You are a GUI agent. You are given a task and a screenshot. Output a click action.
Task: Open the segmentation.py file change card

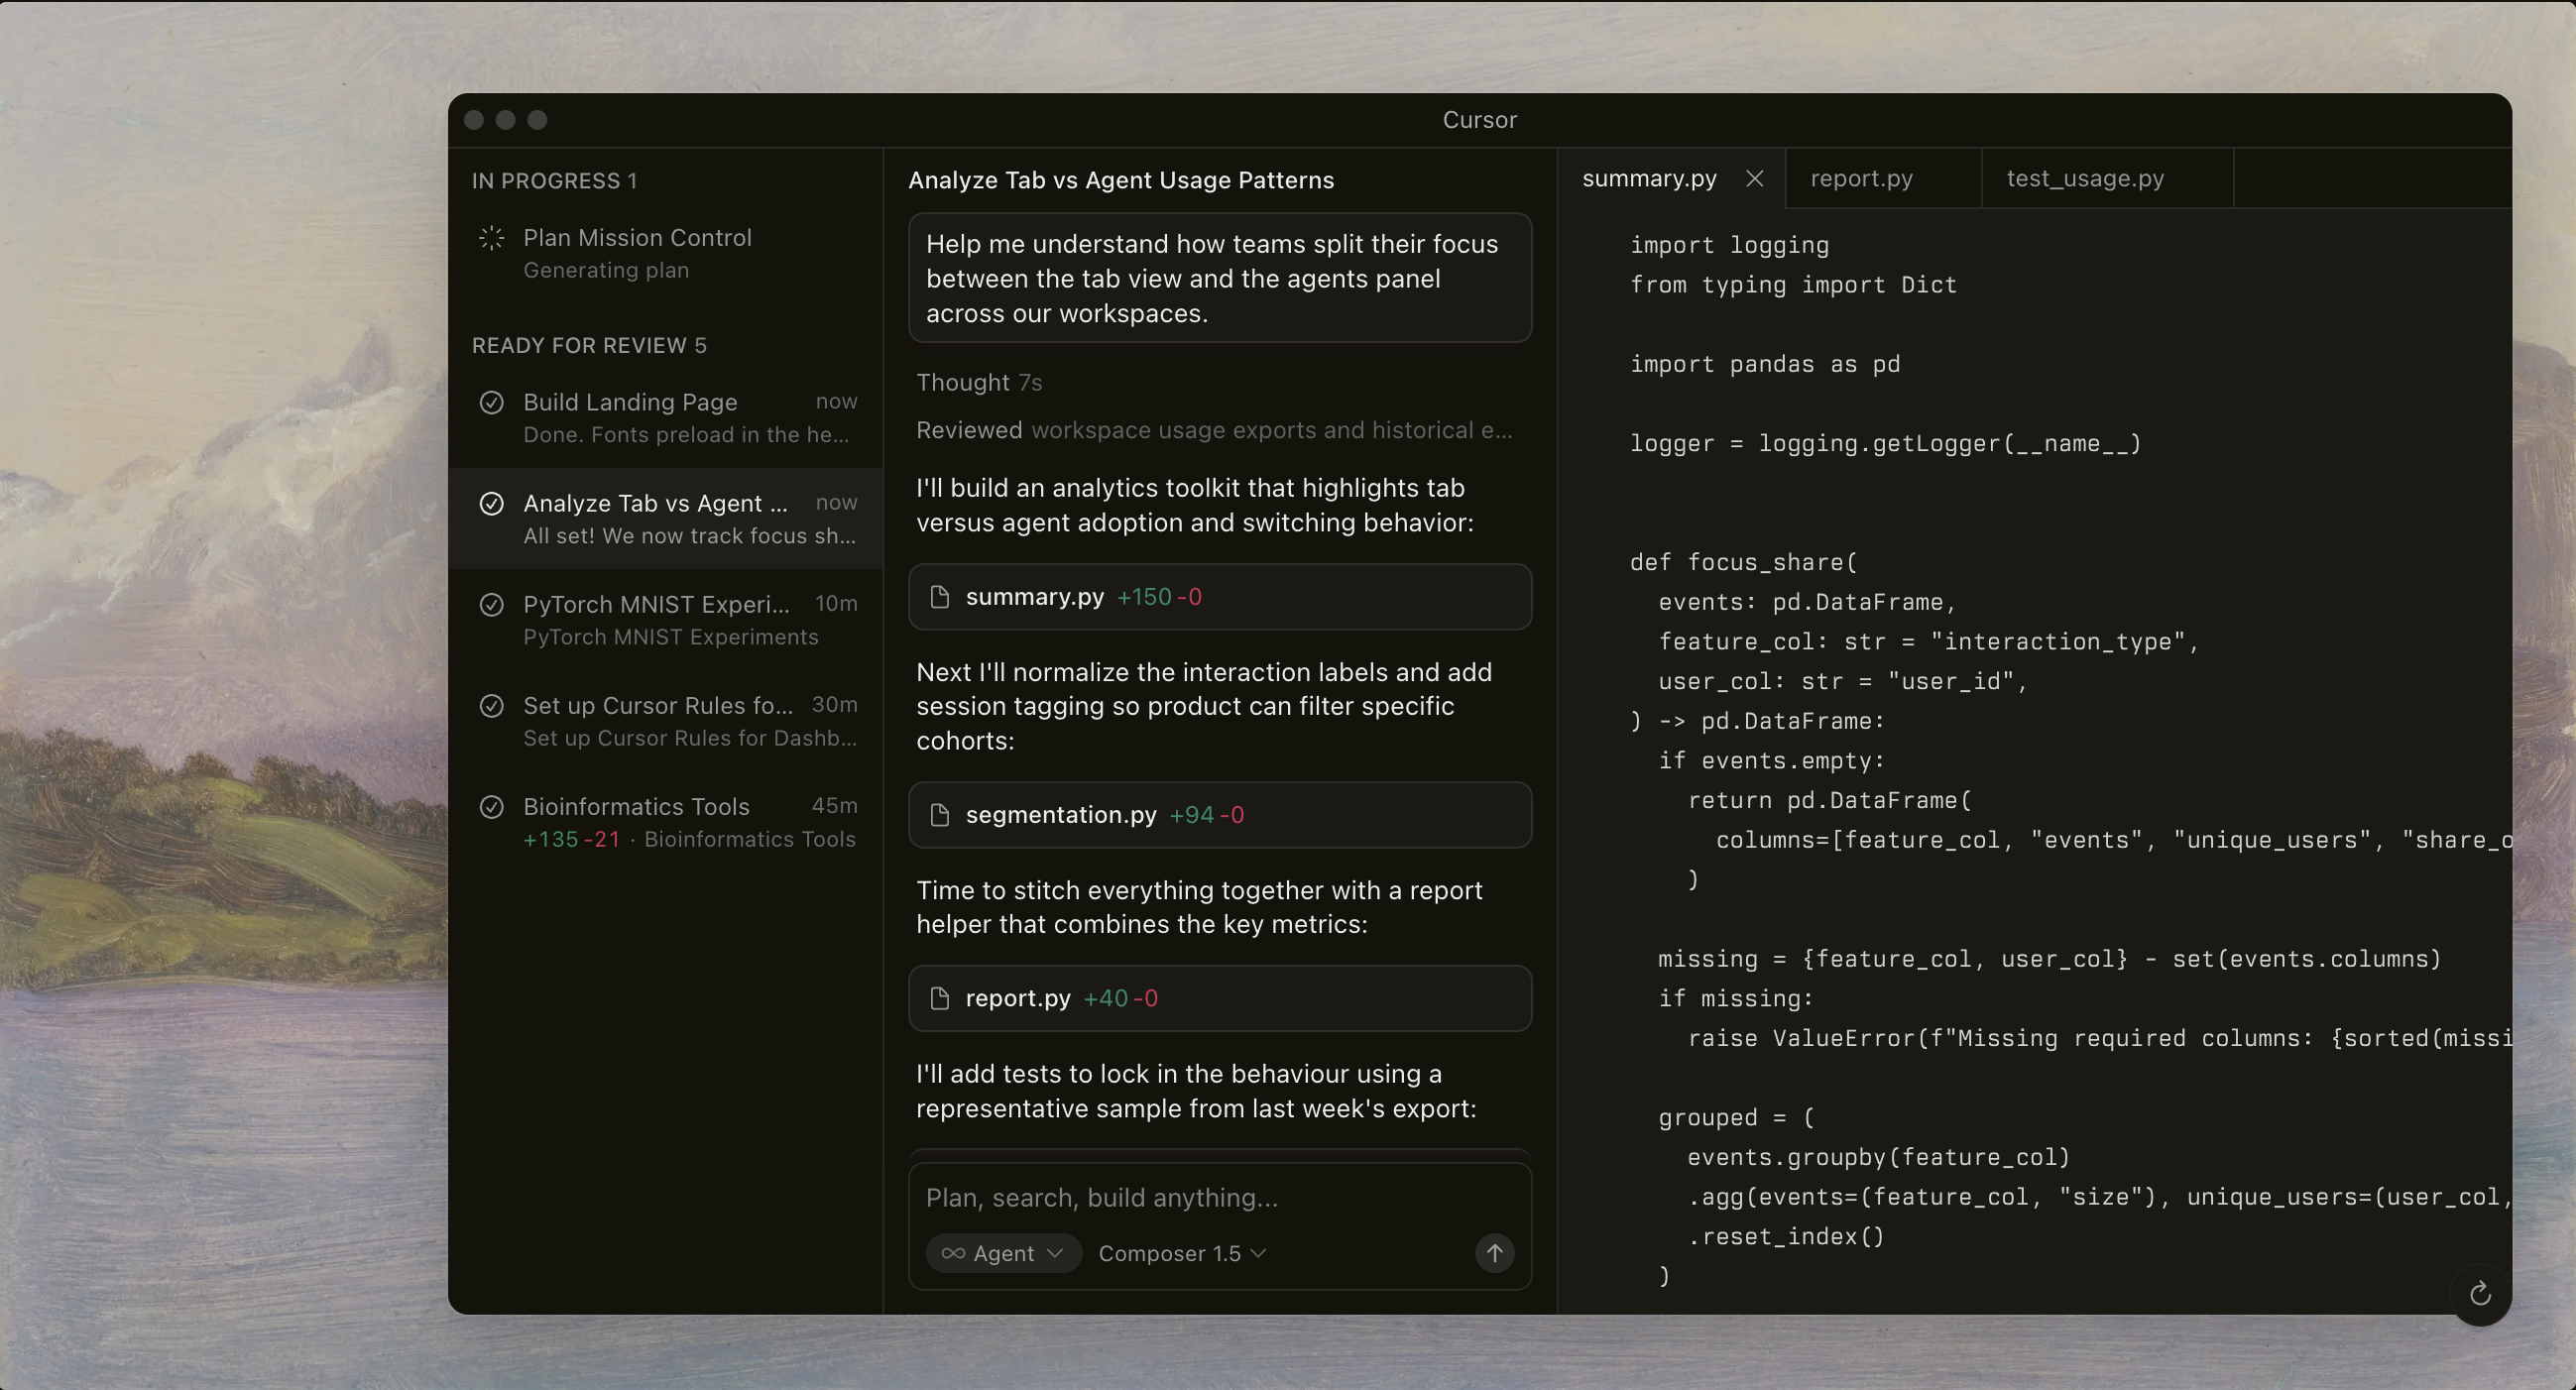click(1218, 815)
